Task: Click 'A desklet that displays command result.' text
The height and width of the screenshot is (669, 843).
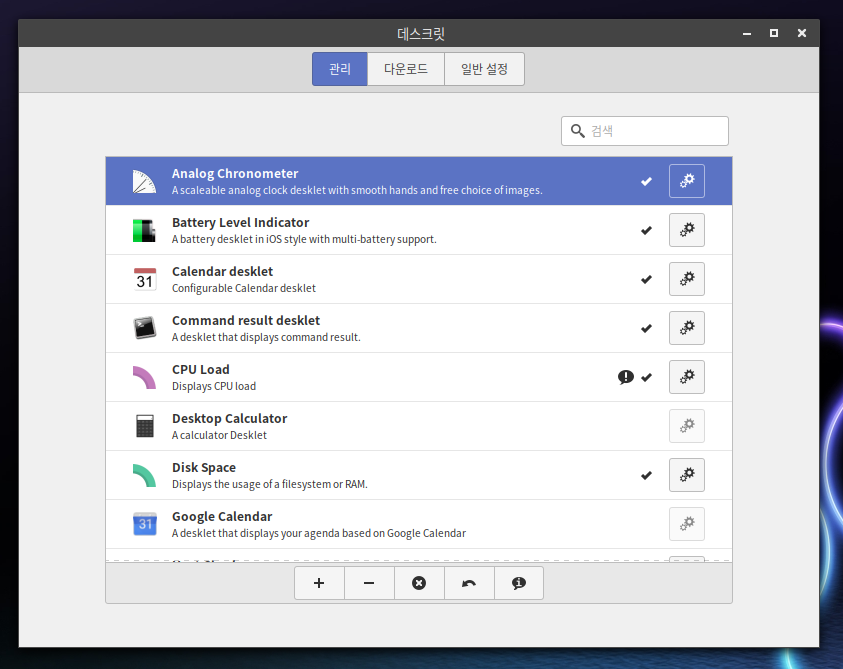Action: (266, 337)
